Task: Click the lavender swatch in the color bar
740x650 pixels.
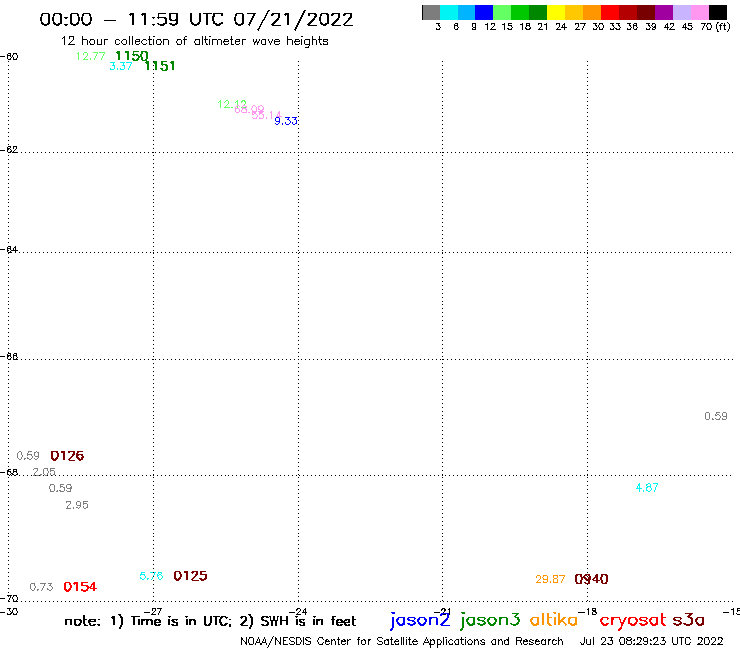Action: point(682,12)
